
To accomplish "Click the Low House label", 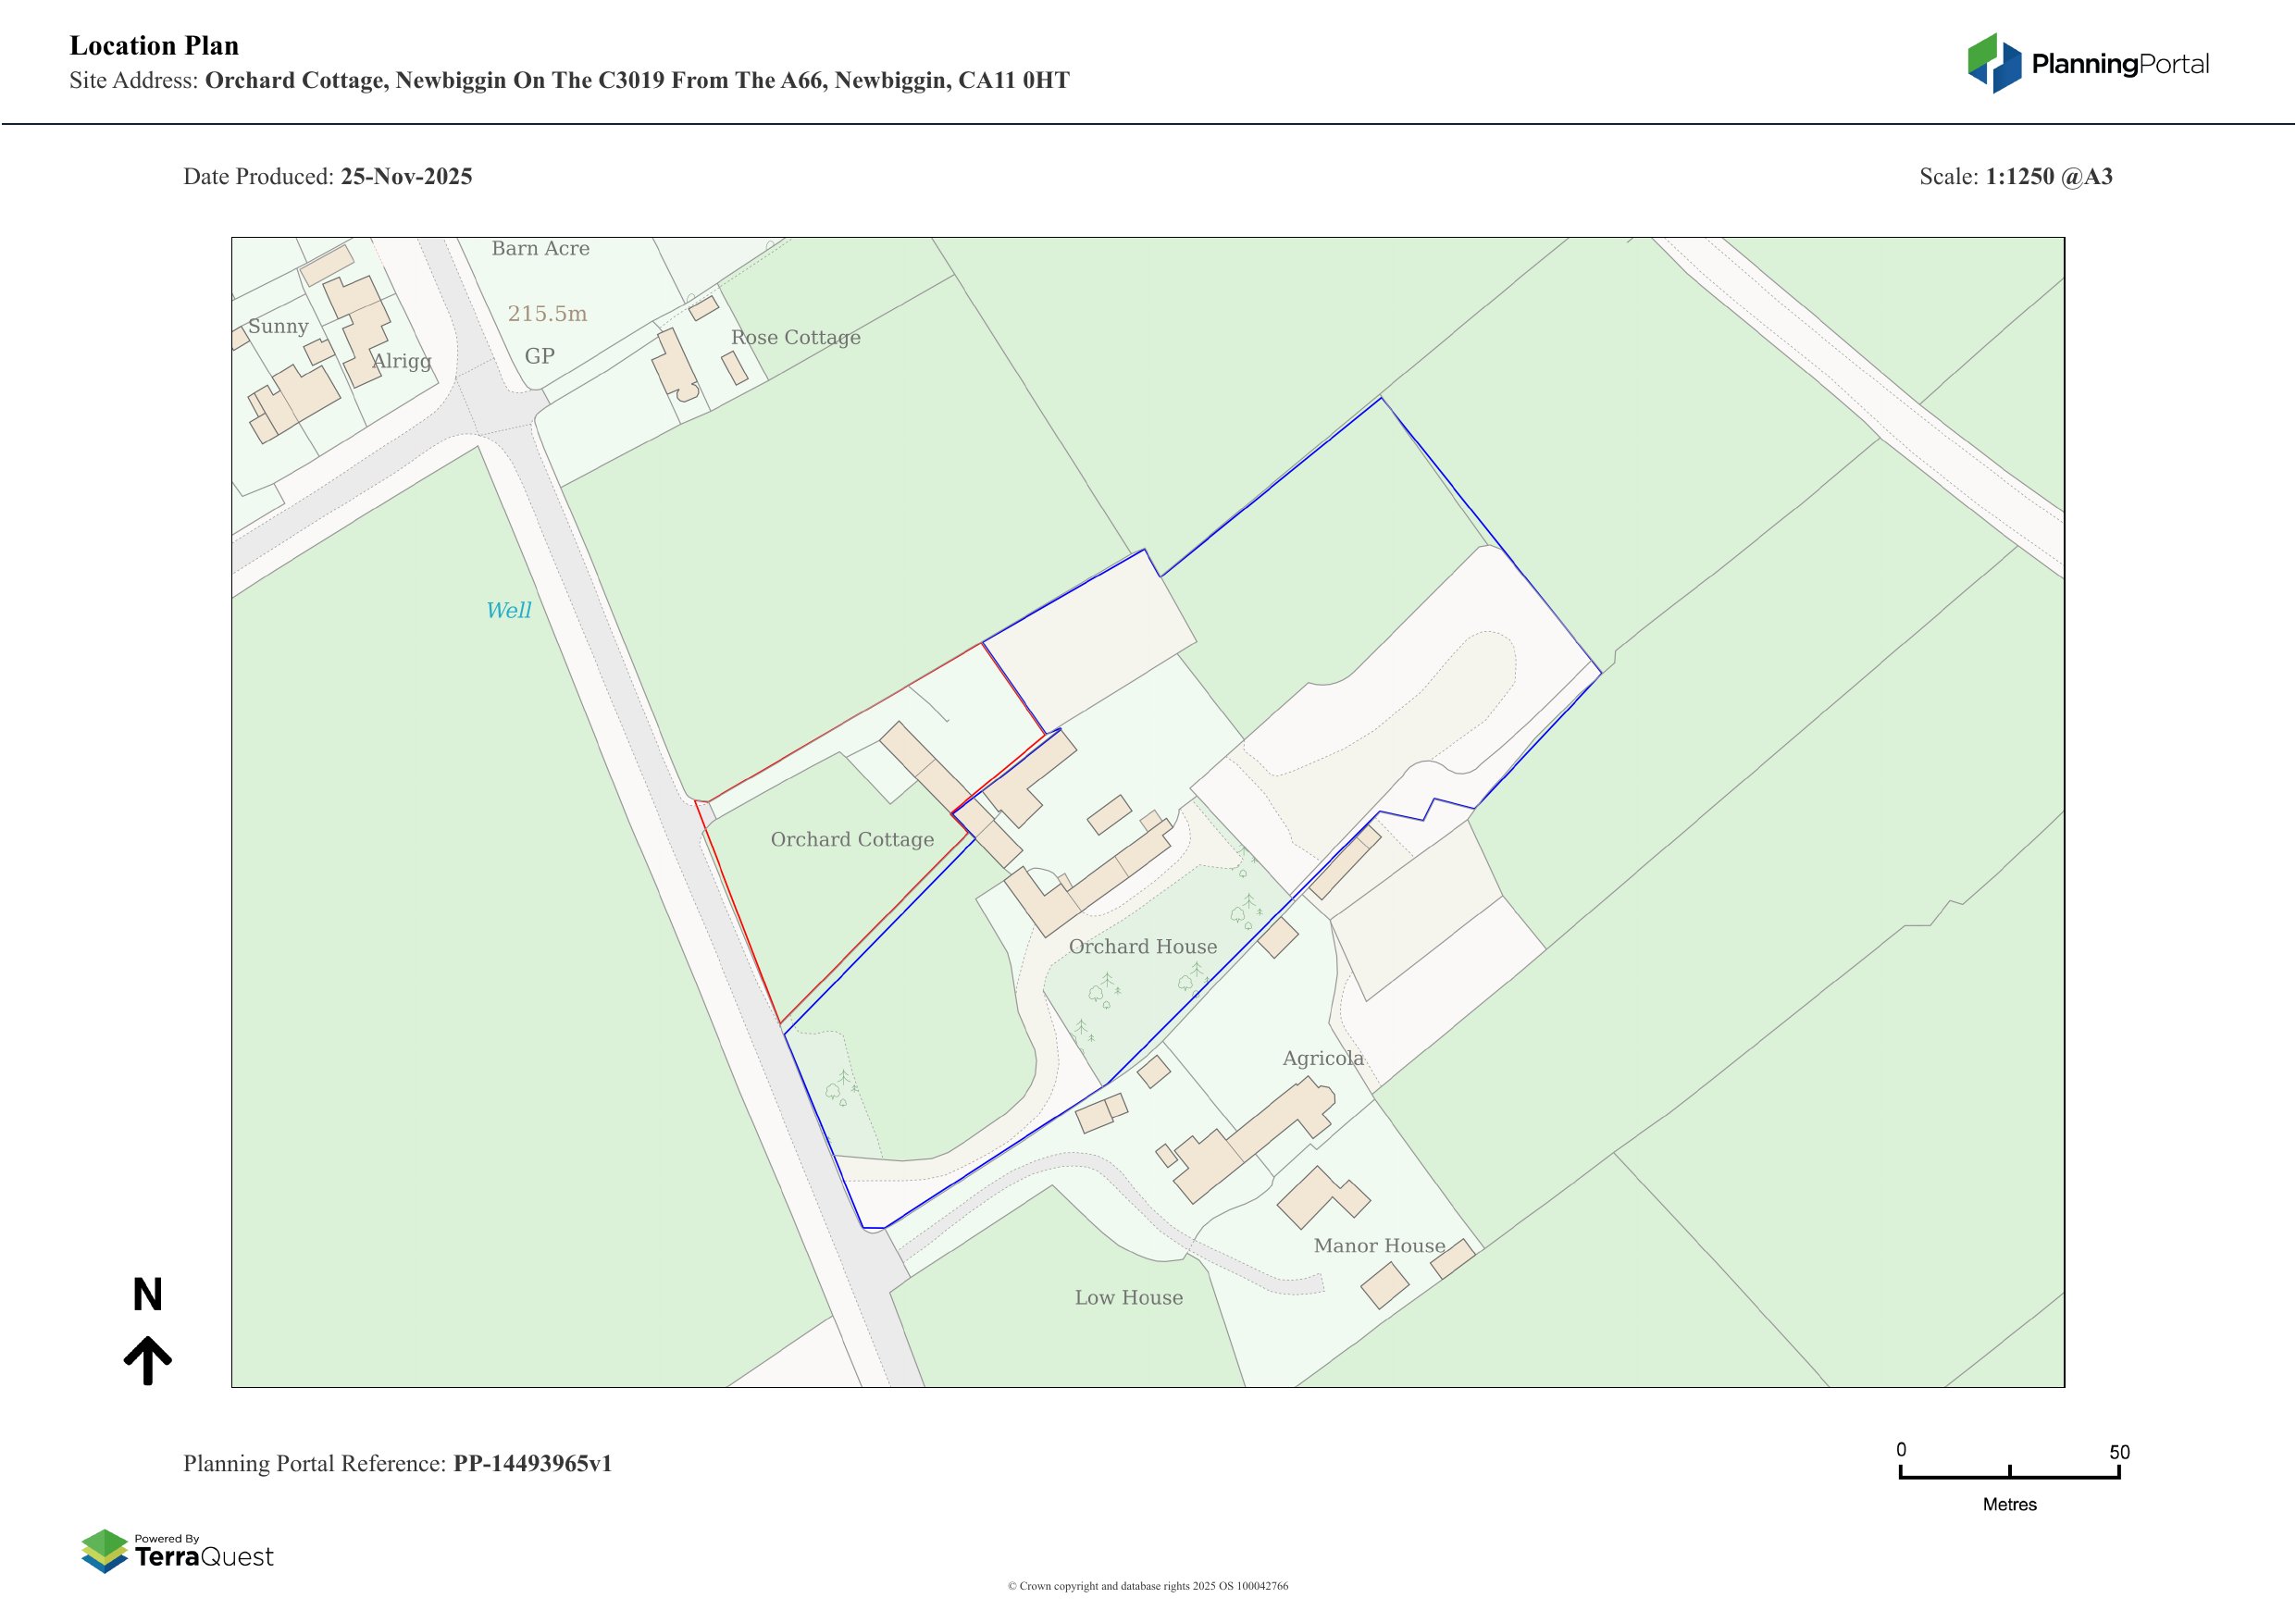I will click(x=1128, y=1298).
